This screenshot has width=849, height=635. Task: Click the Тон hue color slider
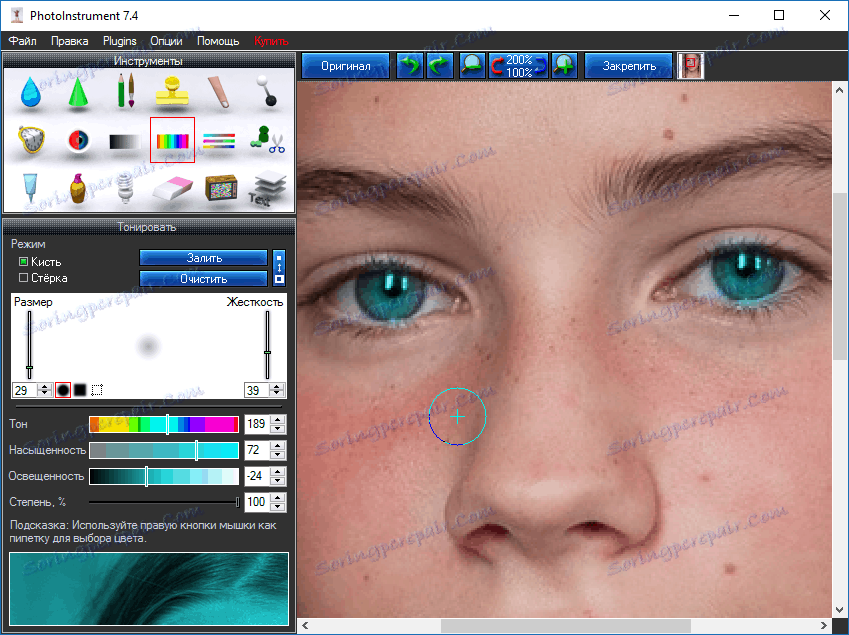pos(164,424)
